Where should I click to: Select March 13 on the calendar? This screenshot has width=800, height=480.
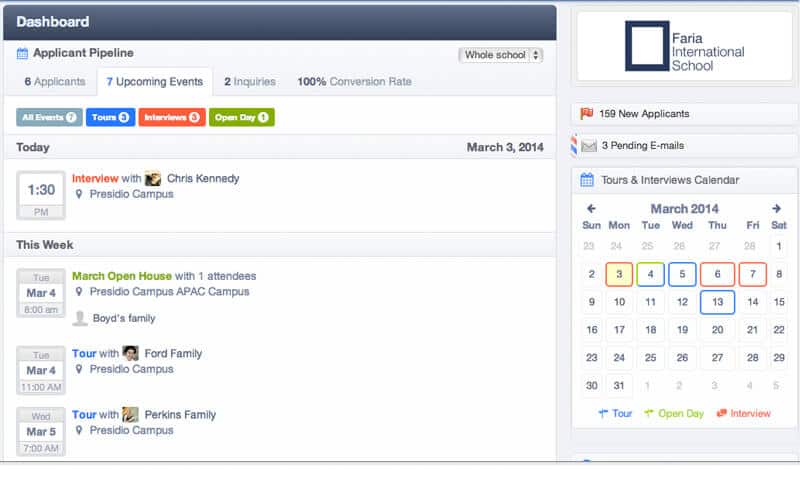[x=717, y=302]
